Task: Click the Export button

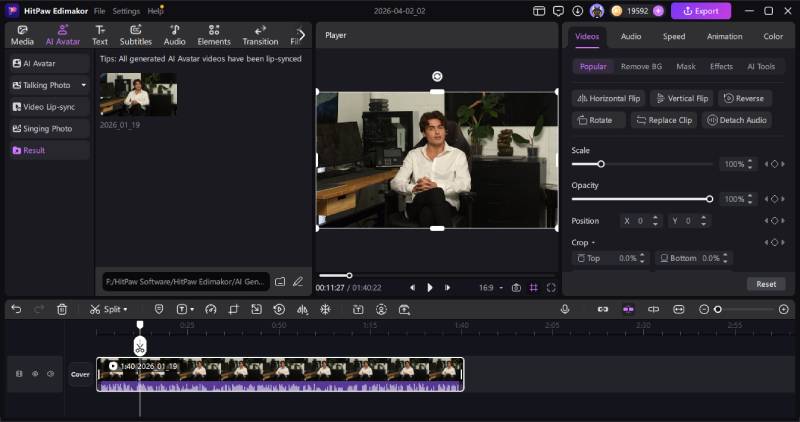Action: (x=701, y=11)
